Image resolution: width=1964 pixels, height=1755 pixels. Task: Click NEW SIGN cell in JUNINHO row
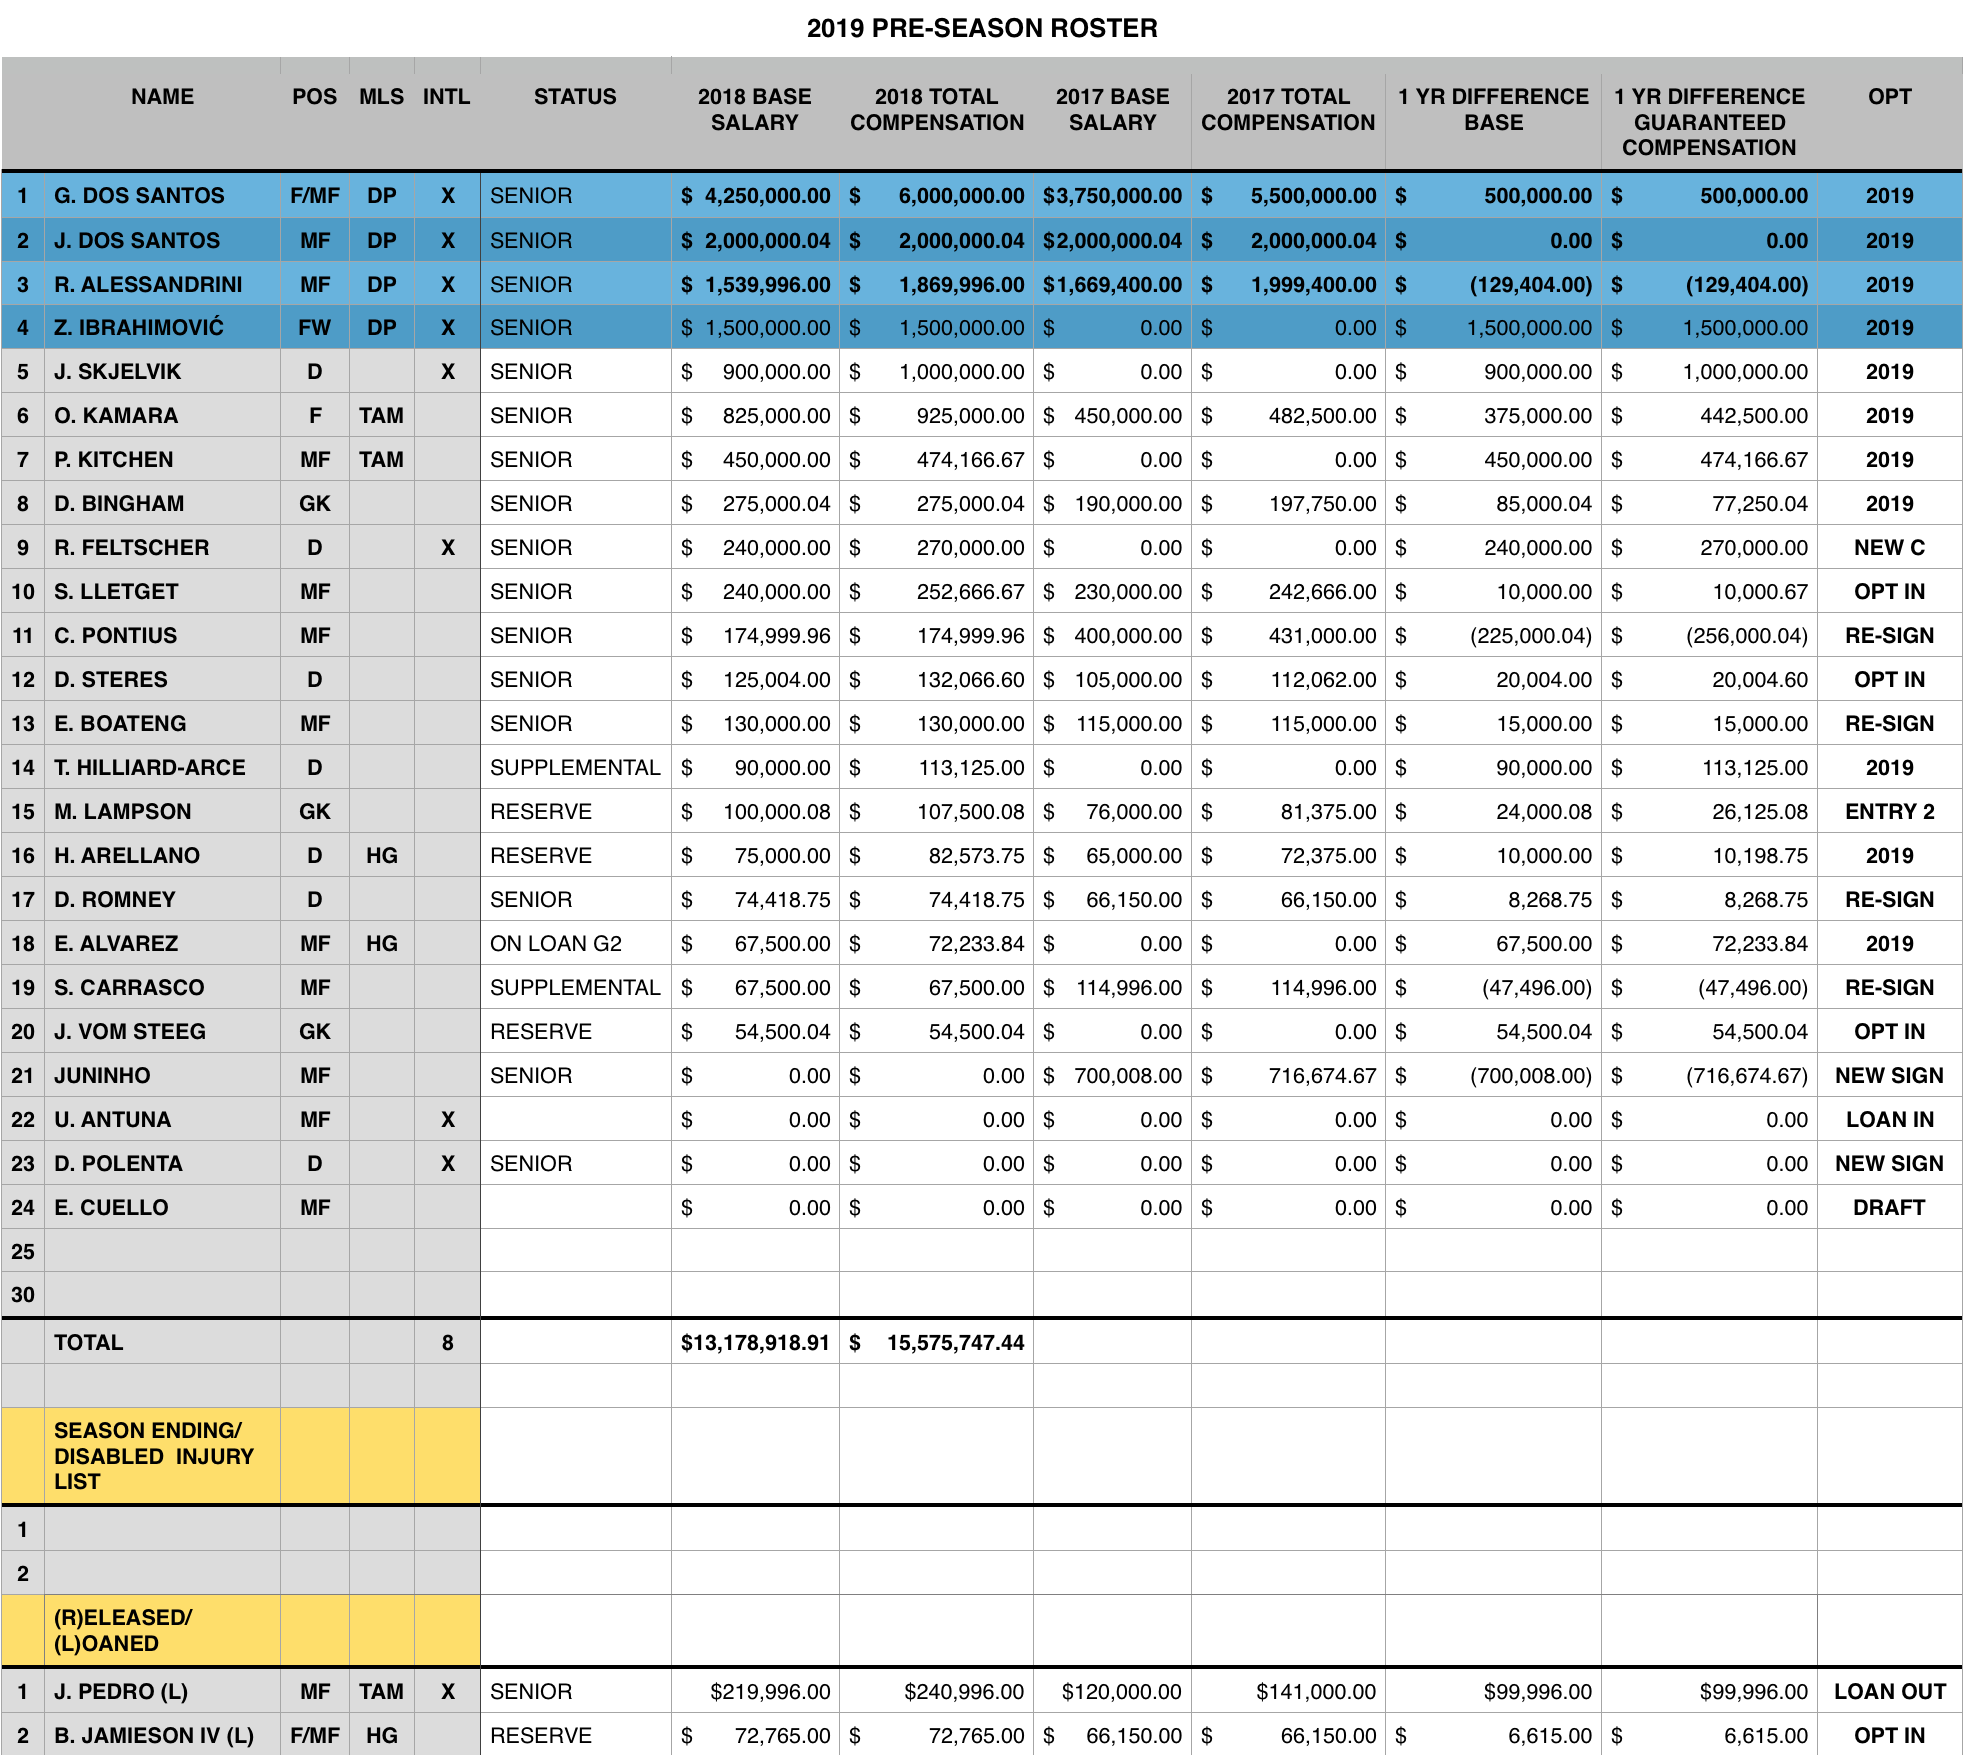pyautogui.click(x=1889, y=1076)
